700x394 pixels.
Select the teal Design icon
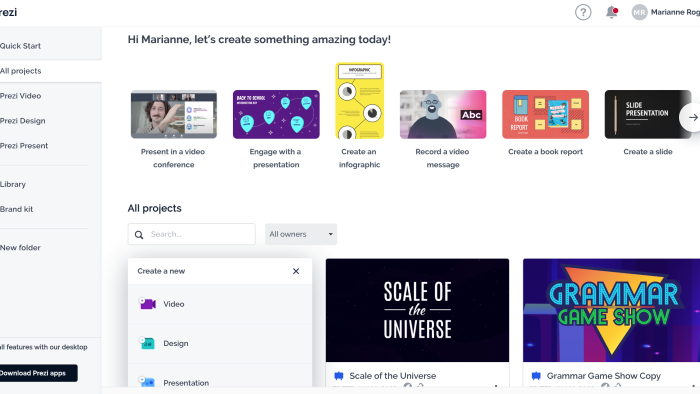(147, 343)
